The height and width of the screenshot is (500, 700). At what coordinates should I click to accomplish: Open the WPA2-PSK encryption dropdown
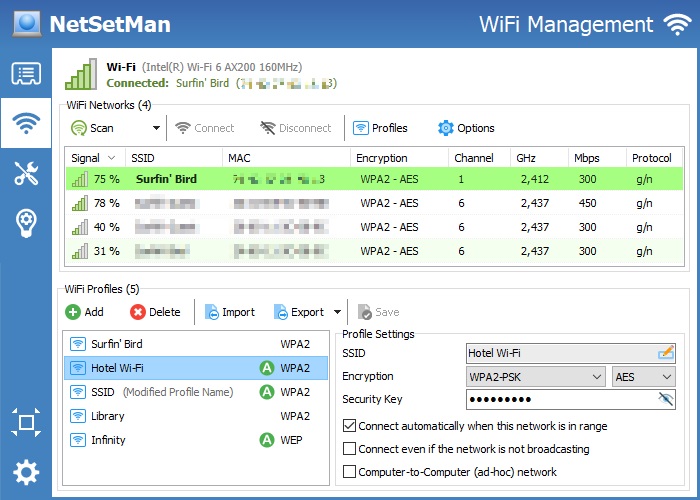pyautogui.click(x=535, y=377)
